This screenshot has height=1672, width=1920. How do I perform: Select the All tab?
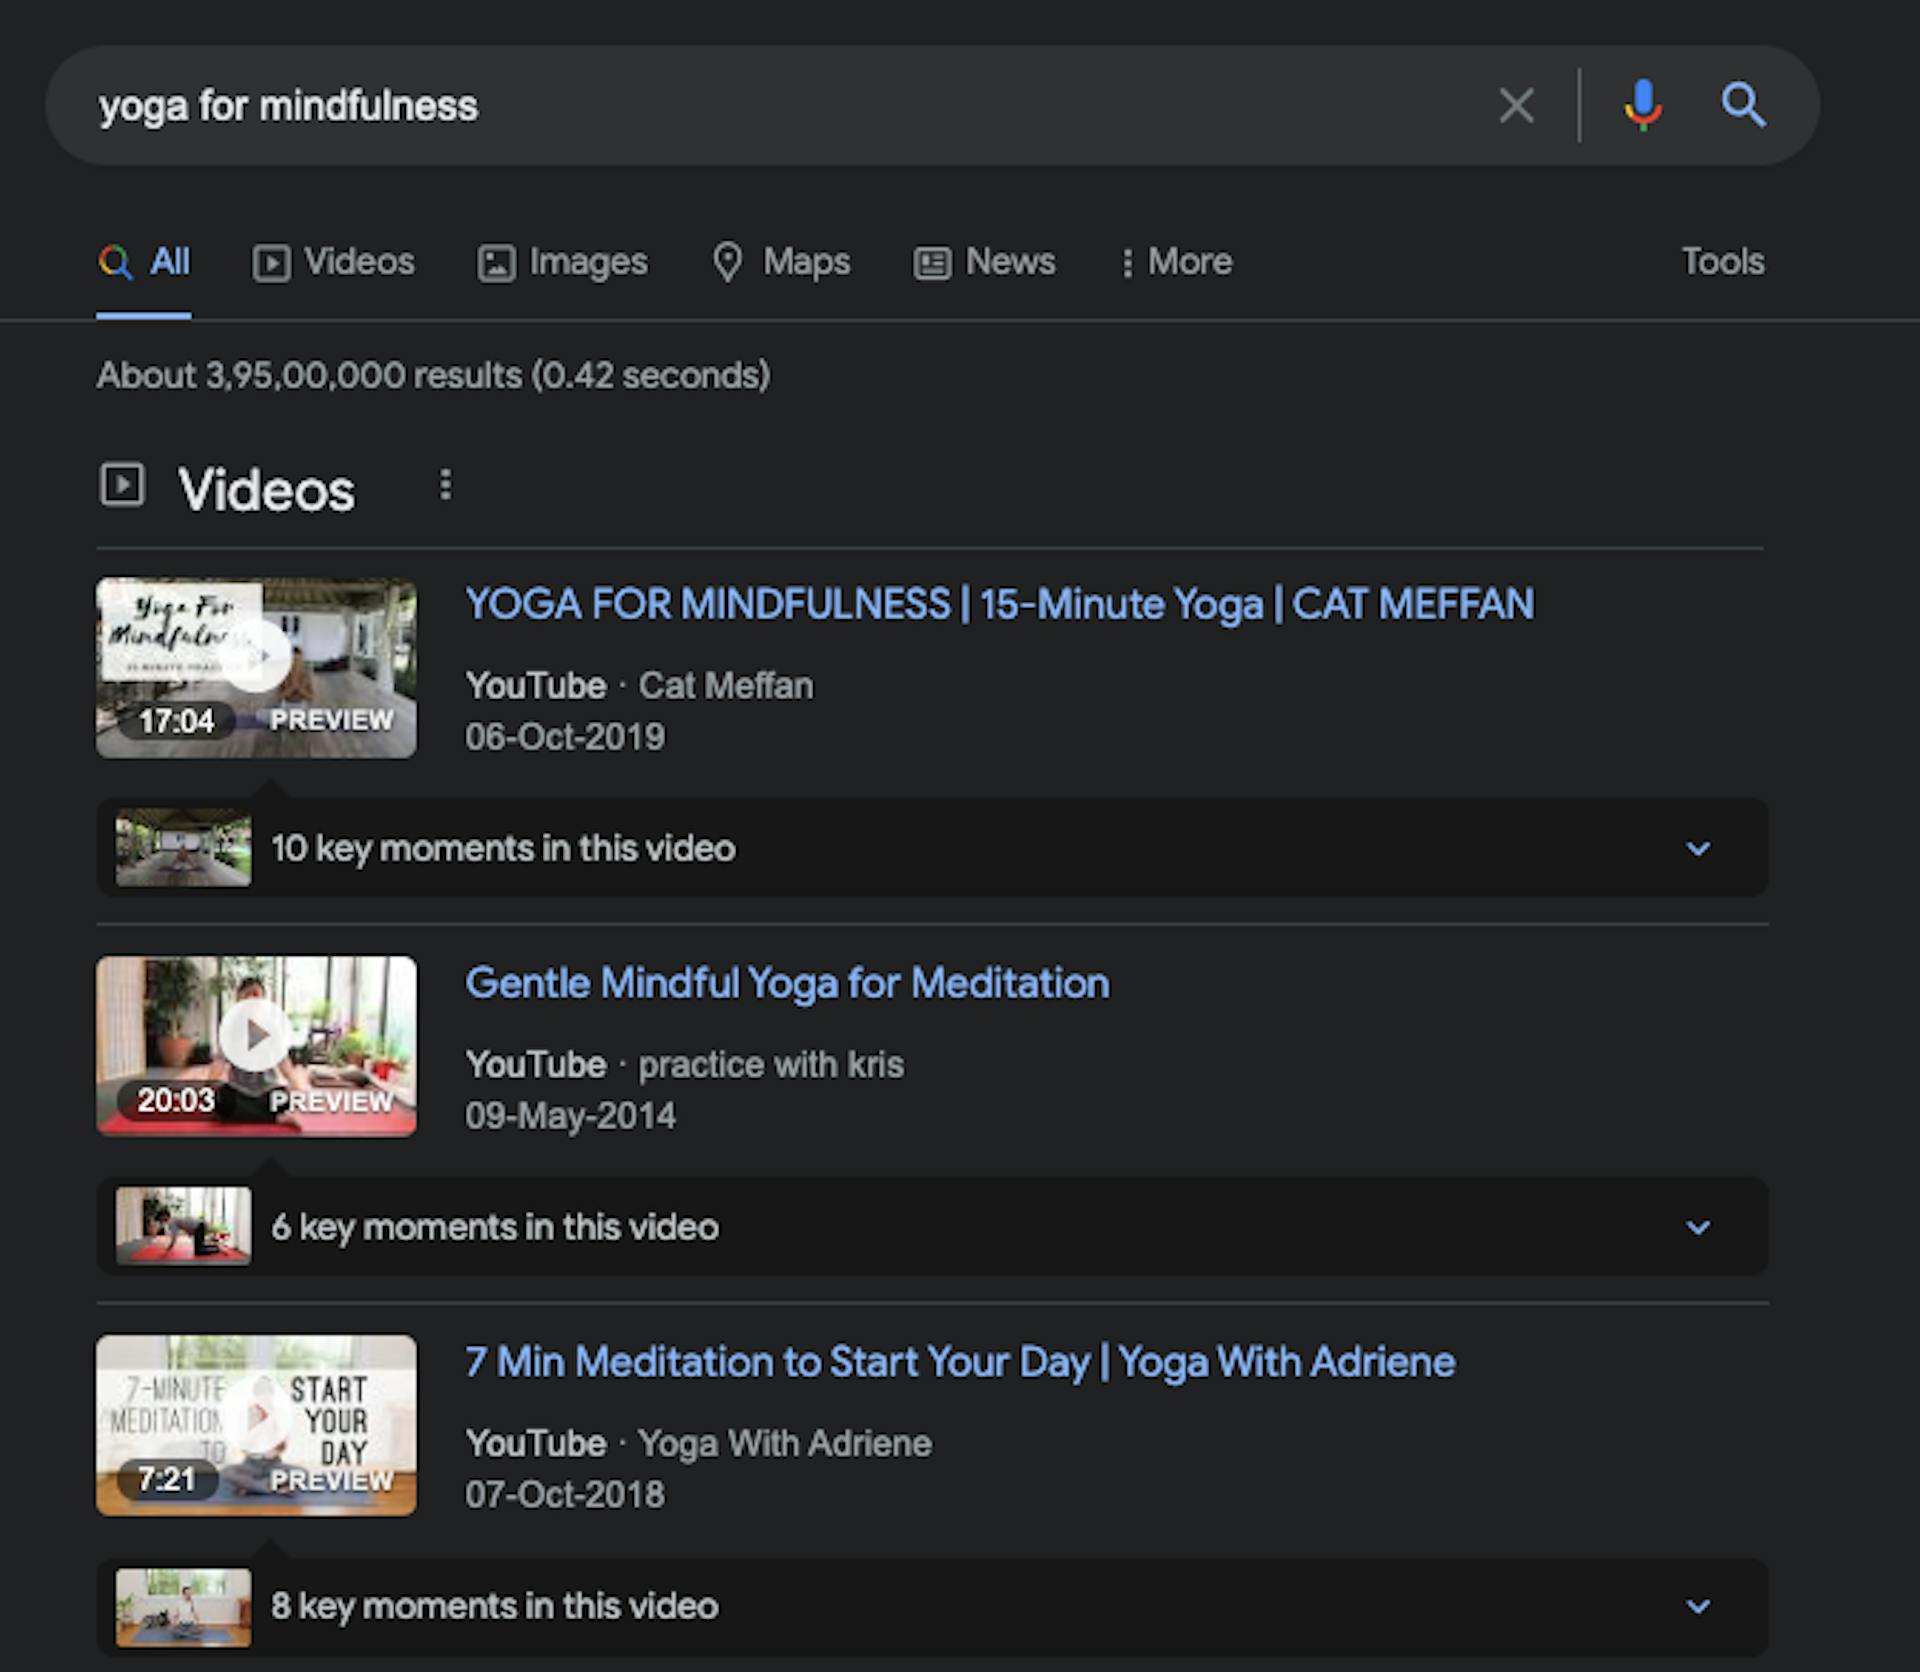pos(144,262)
